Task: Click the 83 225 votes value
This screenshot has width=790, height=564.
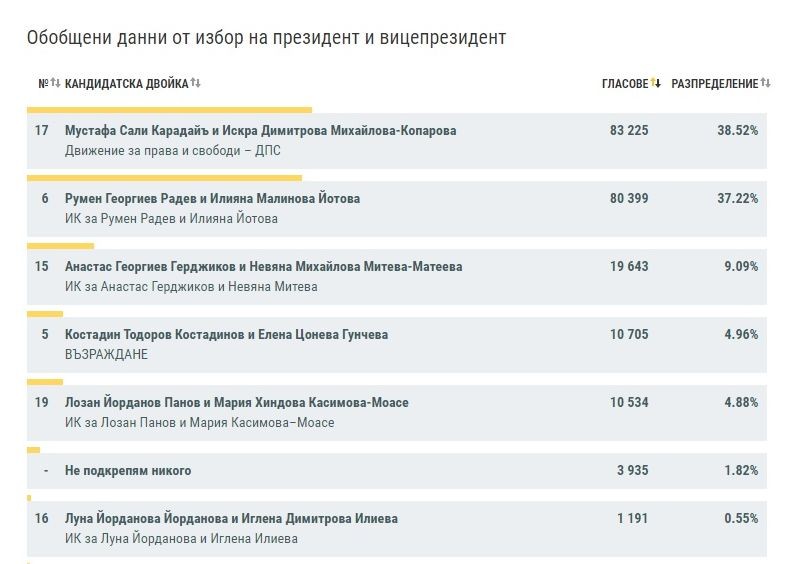Action: pos(629,131)
